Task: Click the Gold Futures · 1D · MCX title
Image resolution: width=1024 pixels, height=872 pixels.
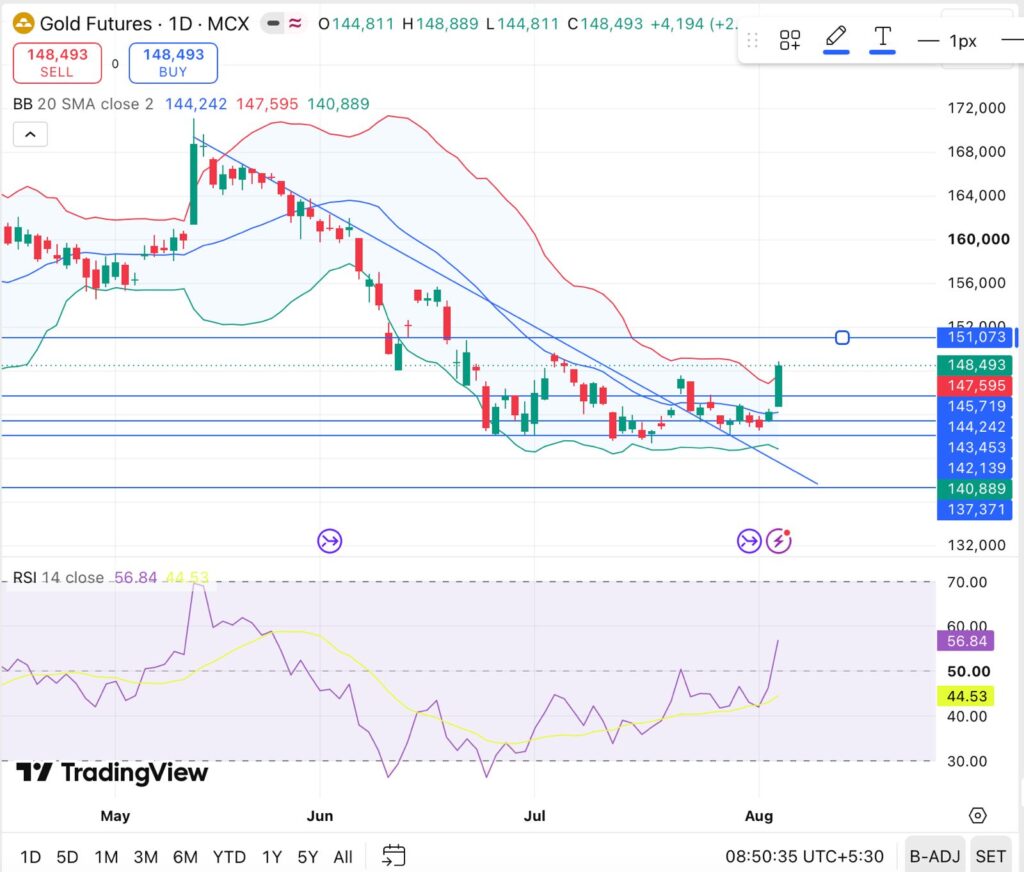Action: pyautogui.click(x=144, y=24)
